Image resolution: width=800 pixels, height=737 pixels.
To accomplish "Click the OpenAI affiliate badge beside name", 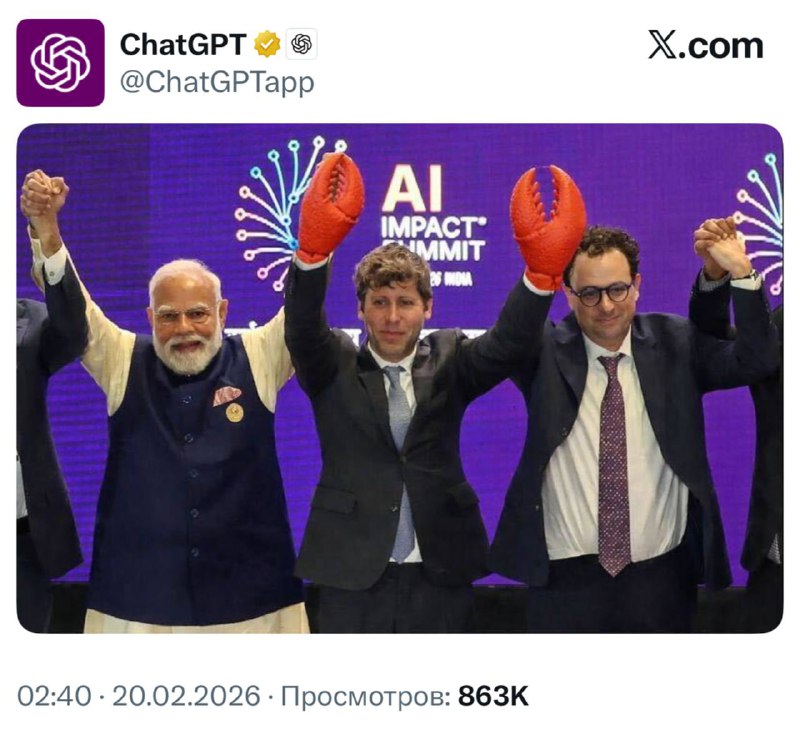I will [301, 45].
